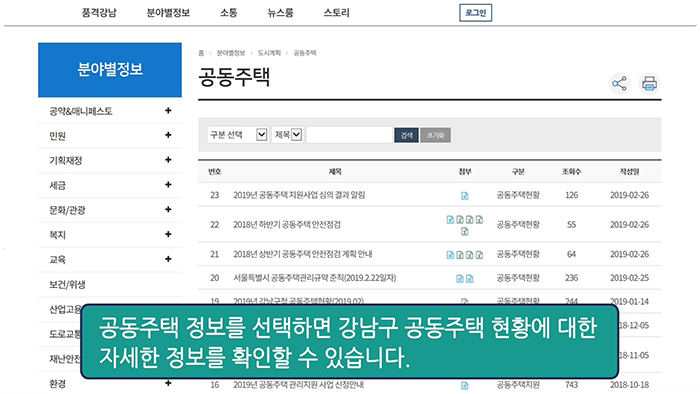This screenshot has width=700, height=394.
Task: Select 환경 in the sidebar
Action: (58, 383)
